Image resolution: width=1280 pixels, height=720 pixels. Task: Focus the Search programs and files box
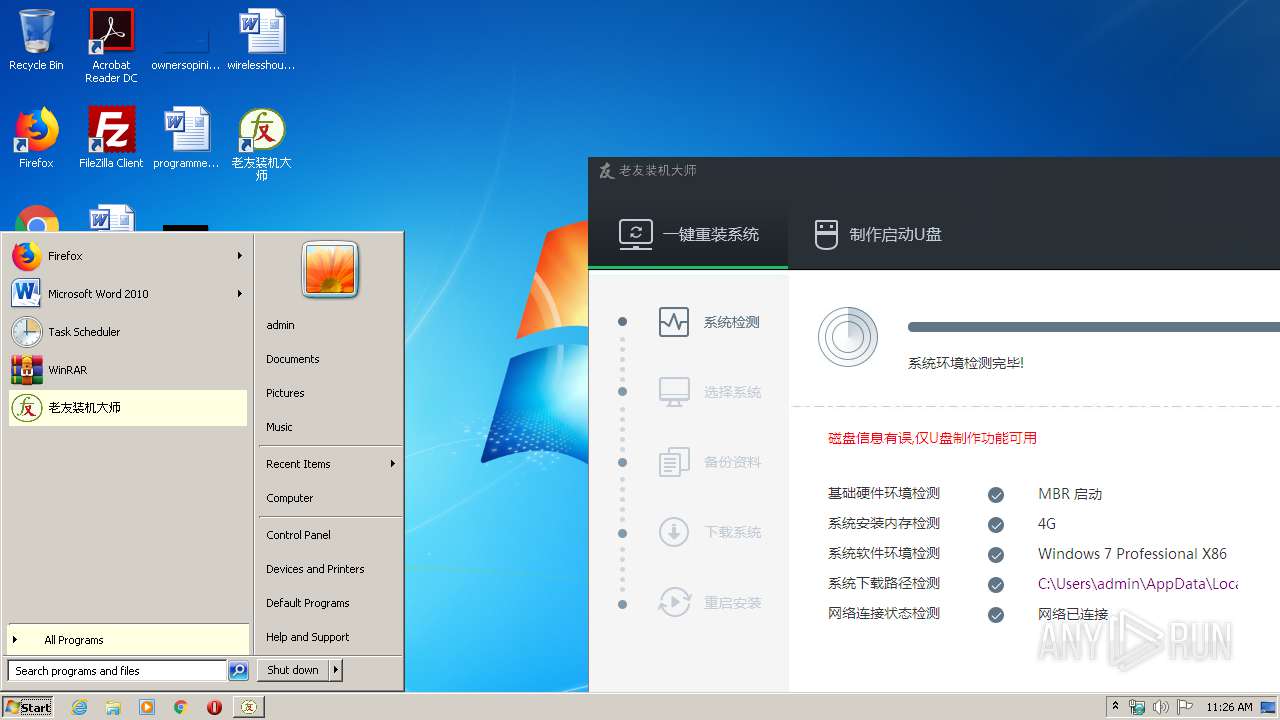[117, 671]
